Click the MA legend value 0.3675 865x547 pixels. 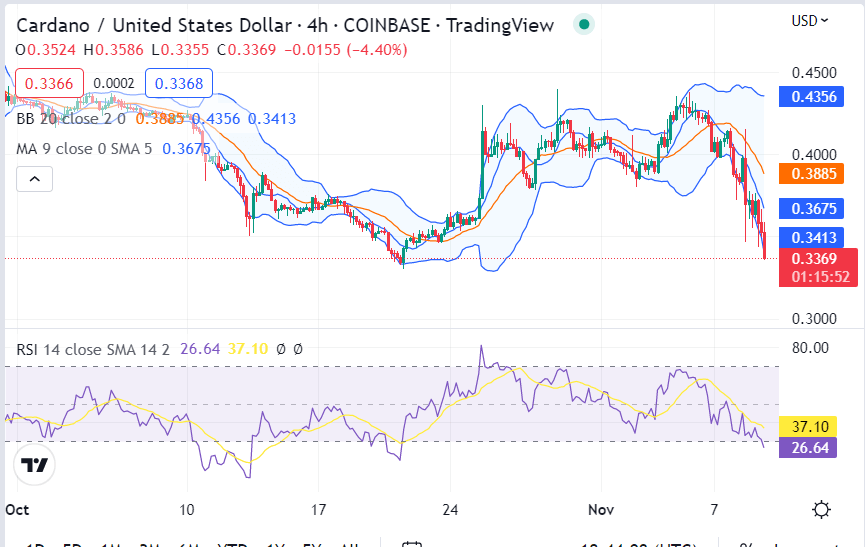(x=186, y=149)
